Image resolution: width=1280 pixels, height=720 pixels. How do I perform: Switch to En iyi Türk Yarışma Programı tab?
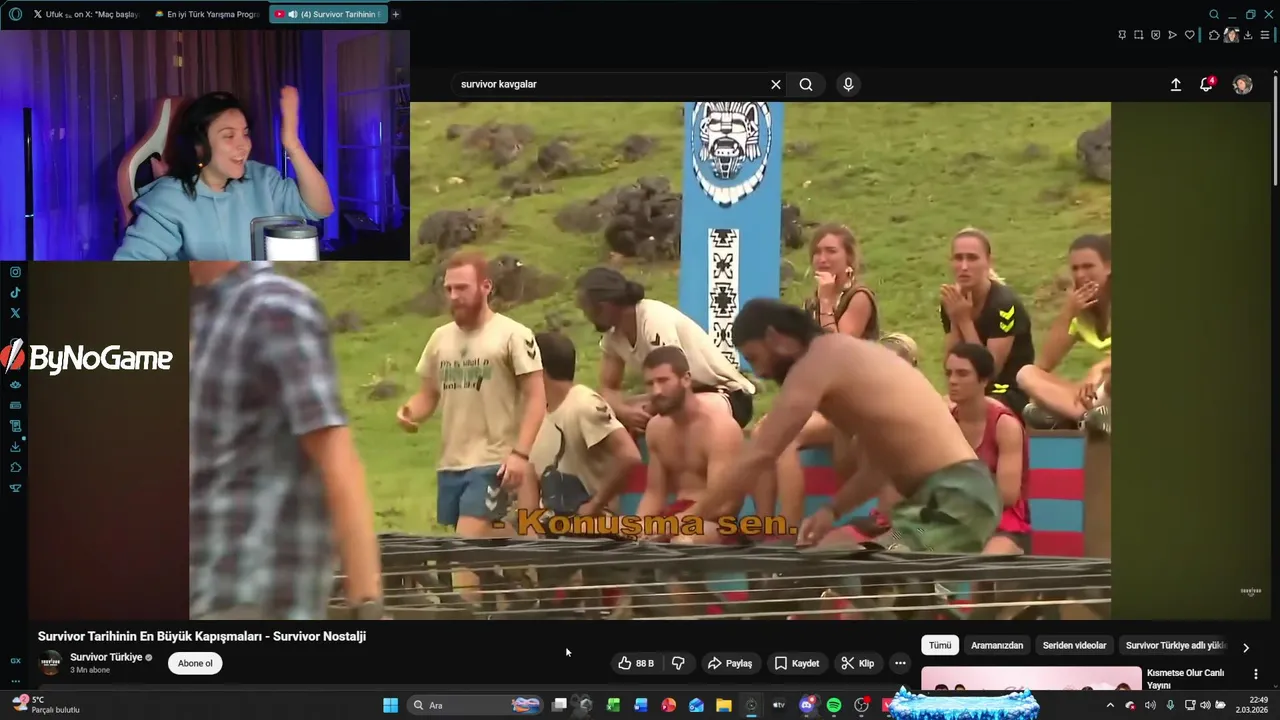click(x=207, y=14)
